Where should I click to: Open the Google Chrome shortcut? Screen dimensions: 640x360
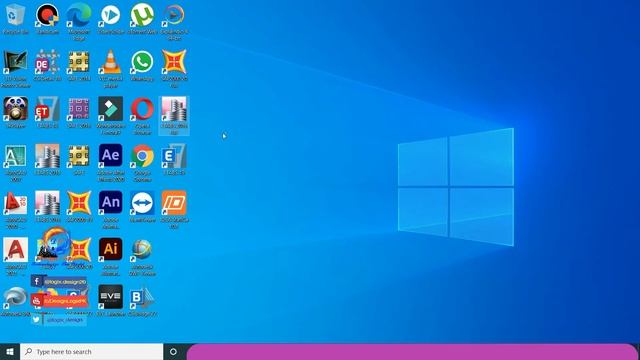(142, 156)
